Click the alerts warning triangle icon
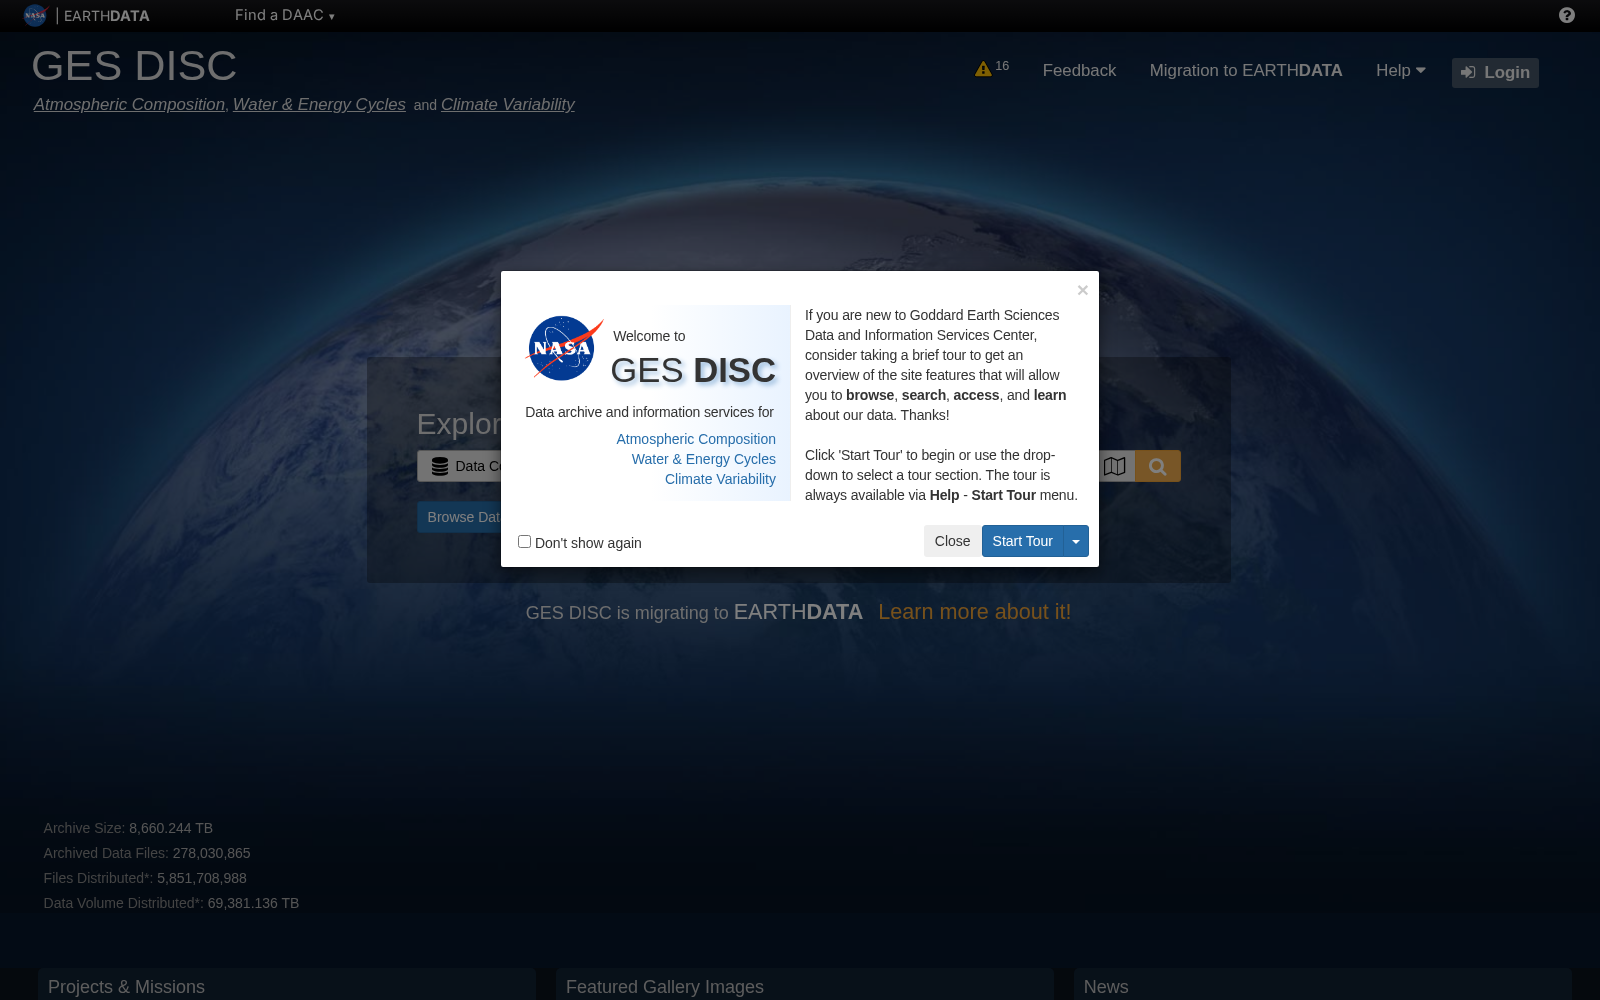Screen dimensions: 1600x1000 983,69
